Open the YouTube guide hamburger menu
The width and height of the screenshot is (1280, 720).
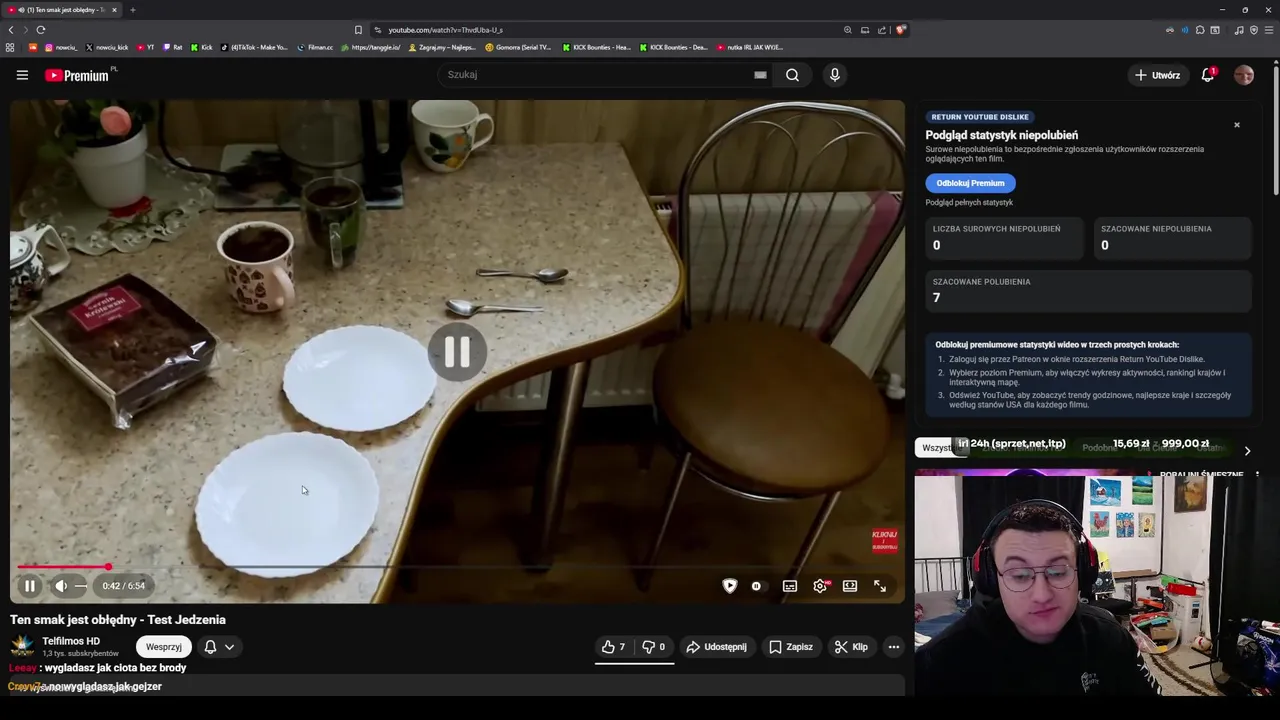22,75
